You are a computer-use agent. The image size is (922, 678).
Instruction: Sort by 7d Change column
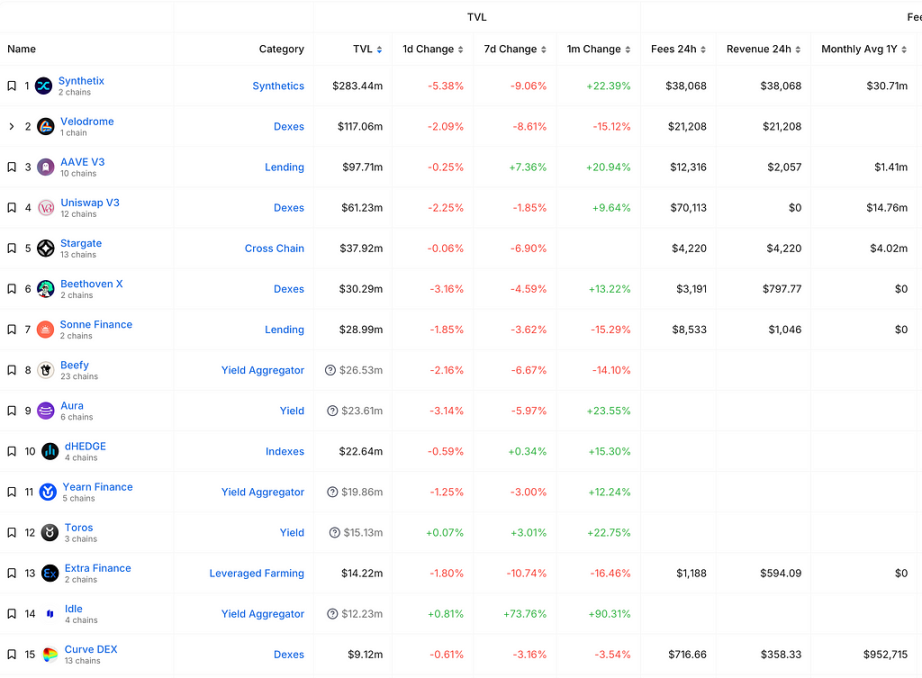click(x=515, y=49)
